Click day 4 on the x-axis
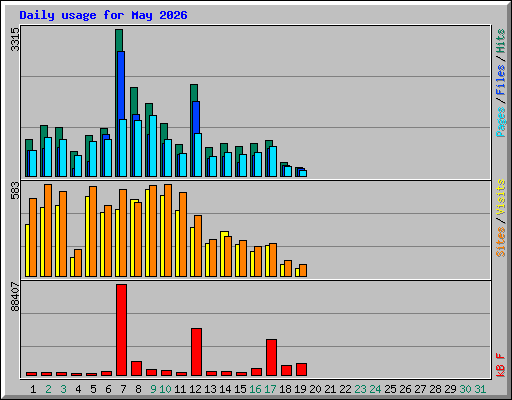512x400 pixels. (x=78, y=389)
